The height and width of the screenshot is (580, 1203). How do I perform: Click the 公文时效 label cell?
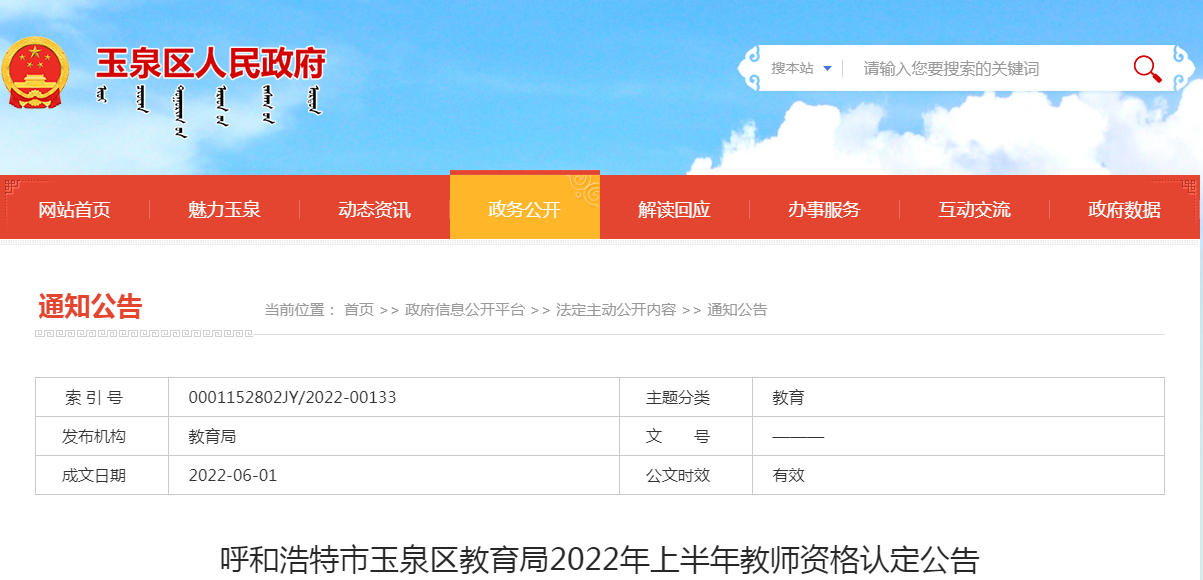pyautogui.click(x=686, y=476)
